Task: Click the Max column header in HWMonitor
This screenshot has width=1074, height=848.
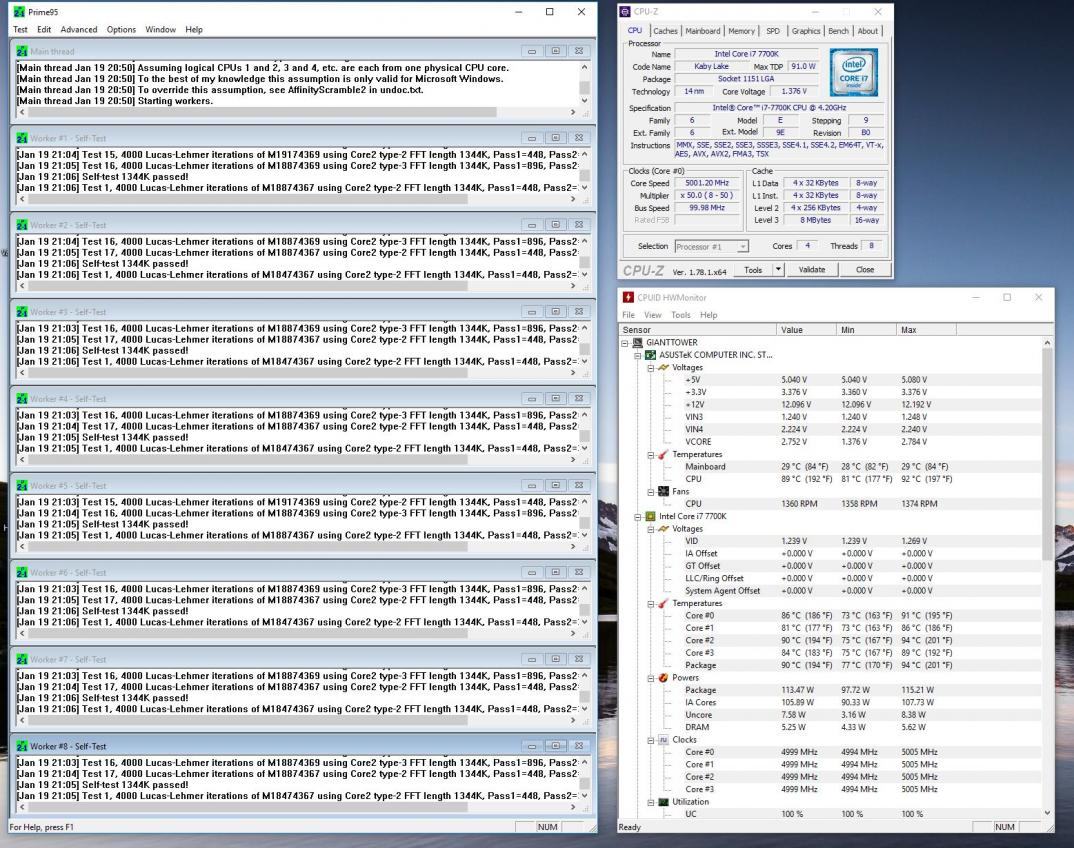Action: tap(925, 329)
